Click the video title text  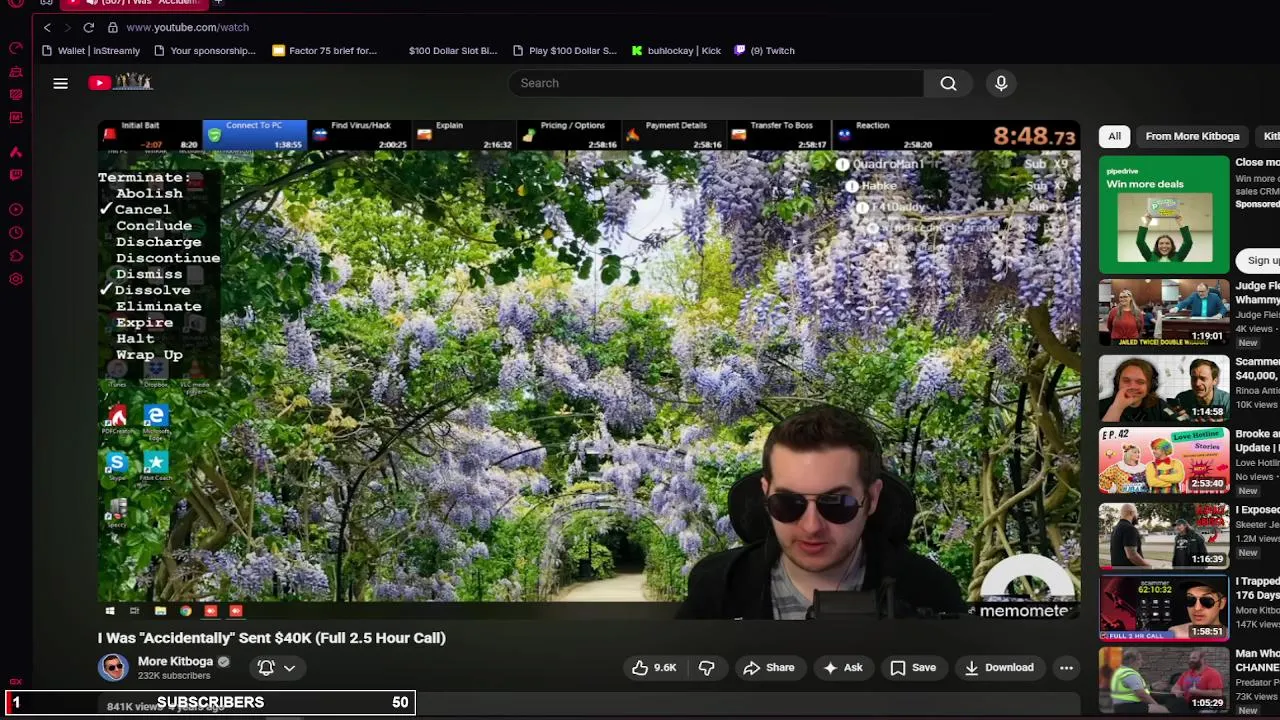click(x=272, y=638)
